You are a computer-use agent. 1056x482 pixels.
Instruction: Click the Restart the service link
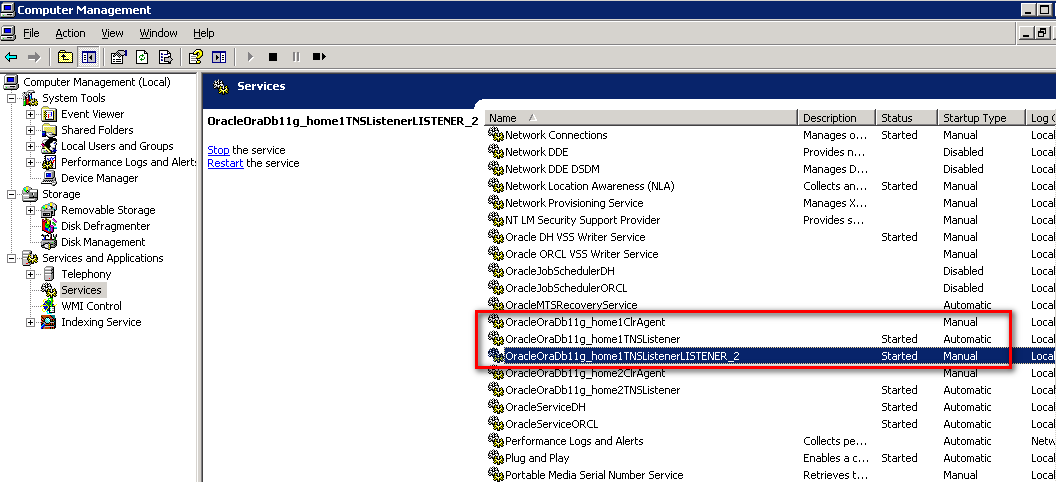click(225, 163)
